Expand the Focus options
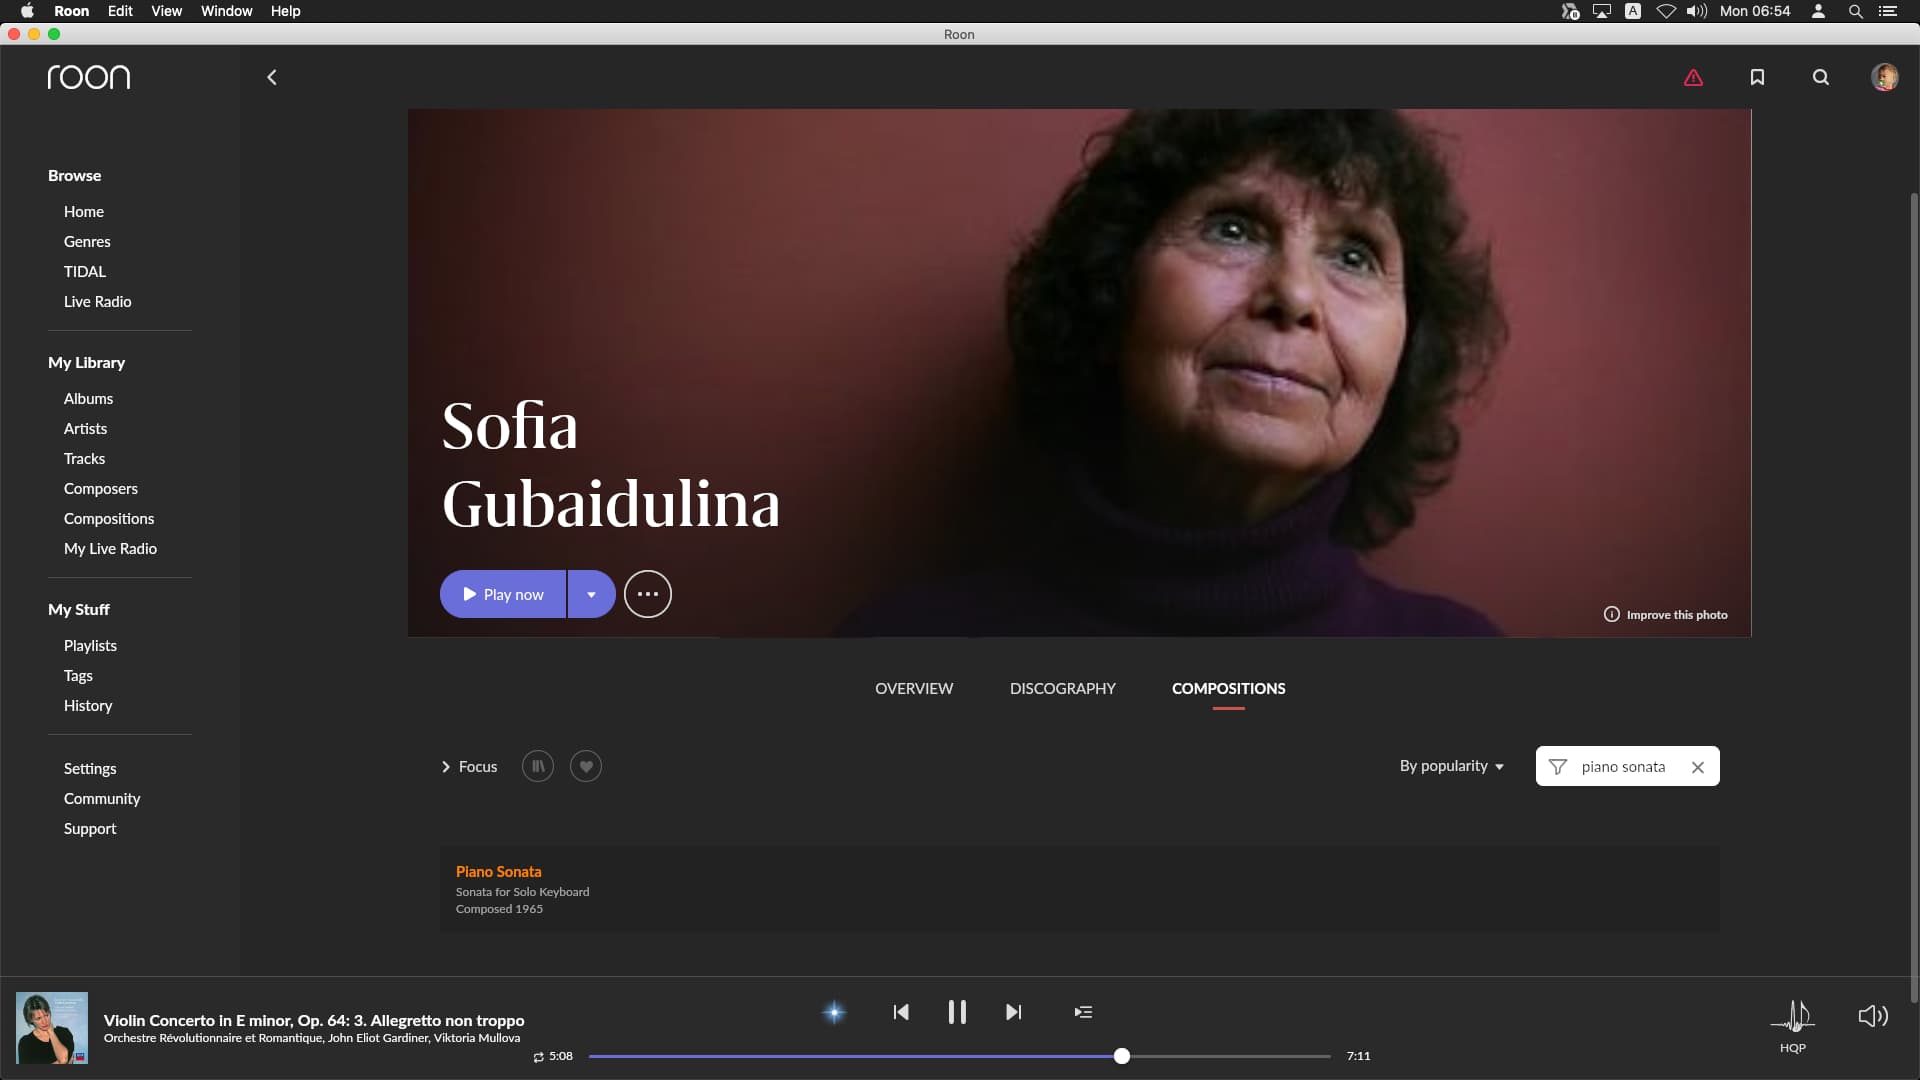 point(469,766)
